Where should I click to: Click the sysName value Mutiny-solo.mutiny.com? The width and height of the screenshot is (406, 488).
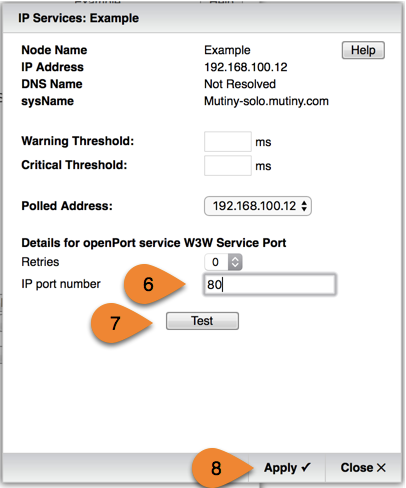(266, 101)
